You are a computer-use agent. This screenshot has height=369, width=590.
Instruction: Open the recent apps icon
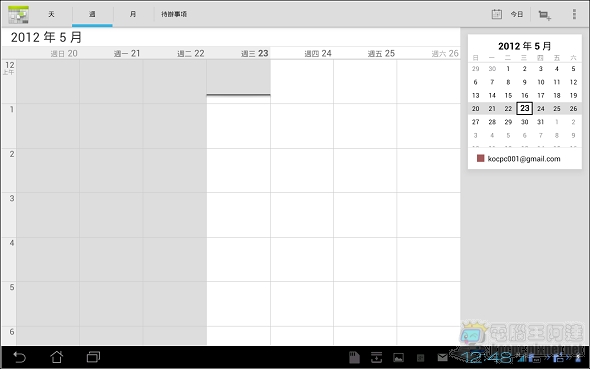pyautogui.click(x=93, y=357)
